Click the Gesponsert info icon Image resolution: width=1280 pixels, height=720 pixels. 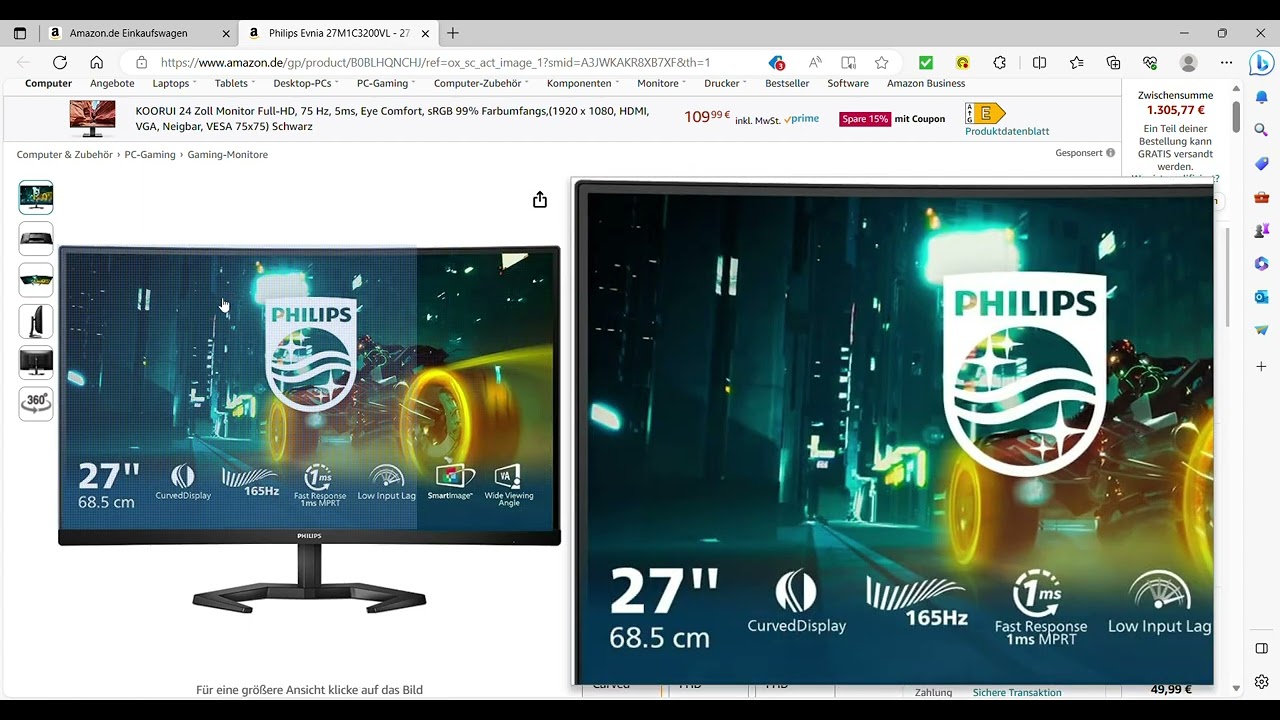tap(1110, 153)
